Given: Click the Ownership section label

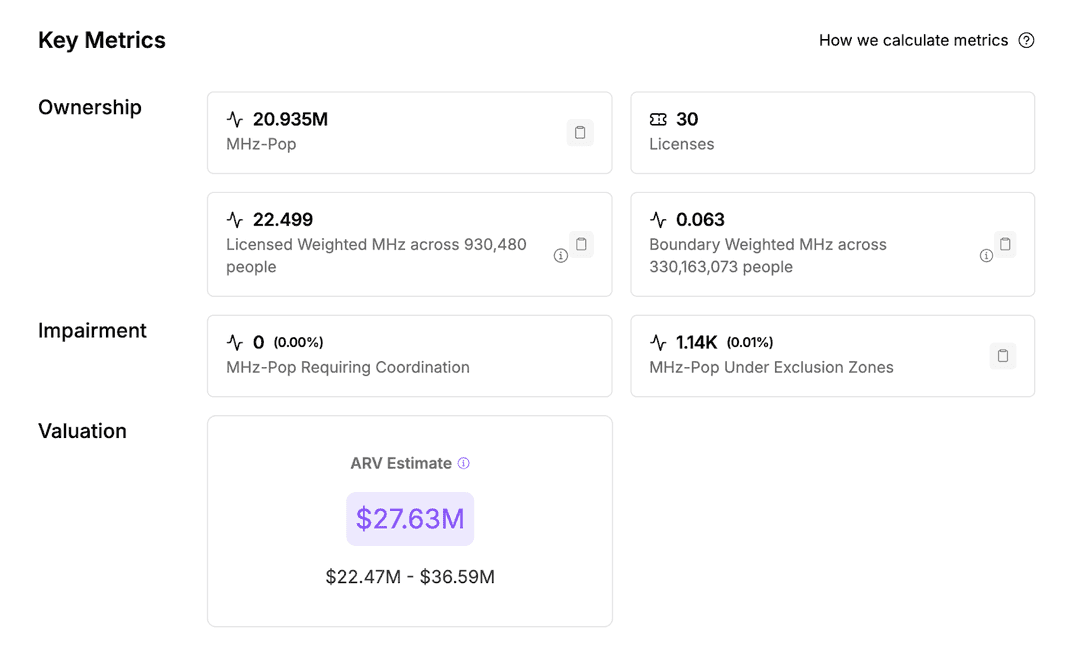Looking at the screenshot, I should coord(90,108).
